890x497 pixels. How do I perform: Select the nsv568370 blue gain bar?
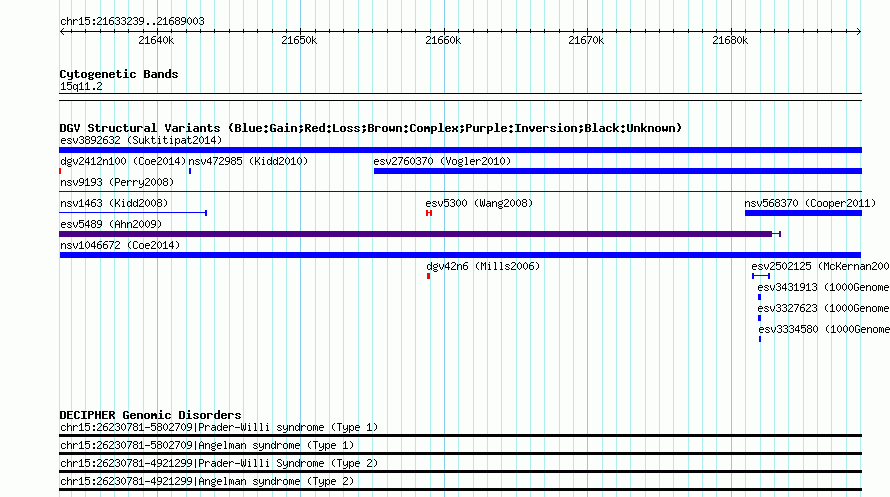(x=803, y=213)
